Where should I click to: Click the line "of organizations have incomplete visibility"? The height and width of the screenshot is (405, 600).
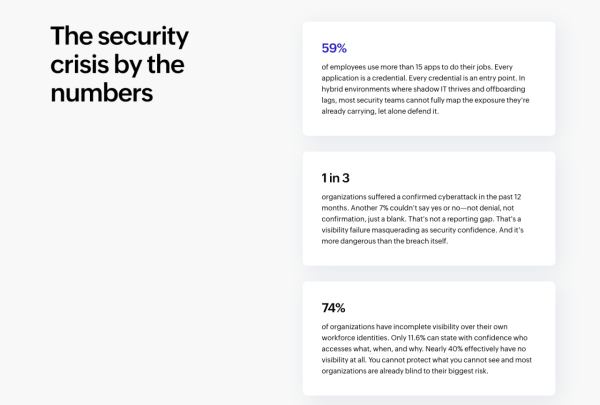(x=414, y=327)
